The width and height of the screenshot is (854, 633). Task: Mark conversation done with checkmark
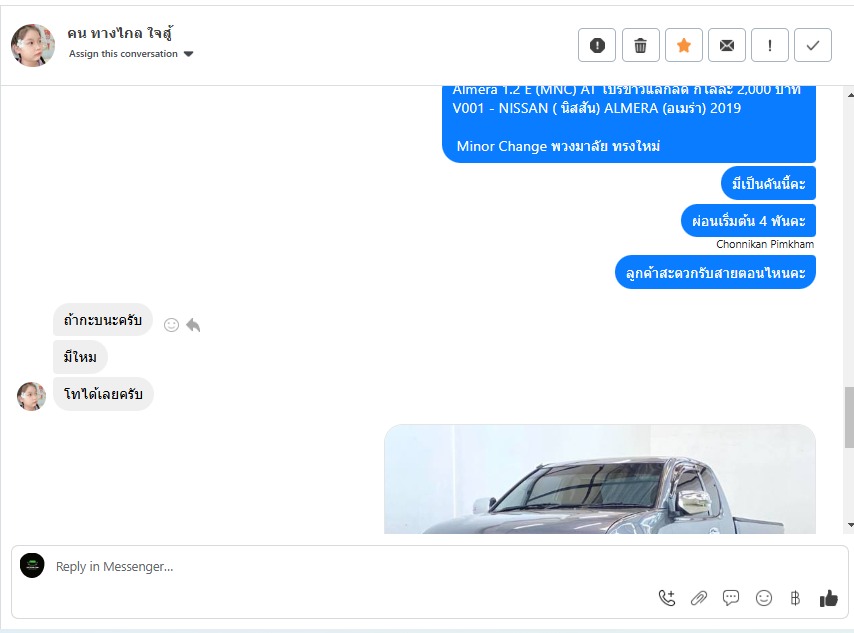[x=813, y=45]
